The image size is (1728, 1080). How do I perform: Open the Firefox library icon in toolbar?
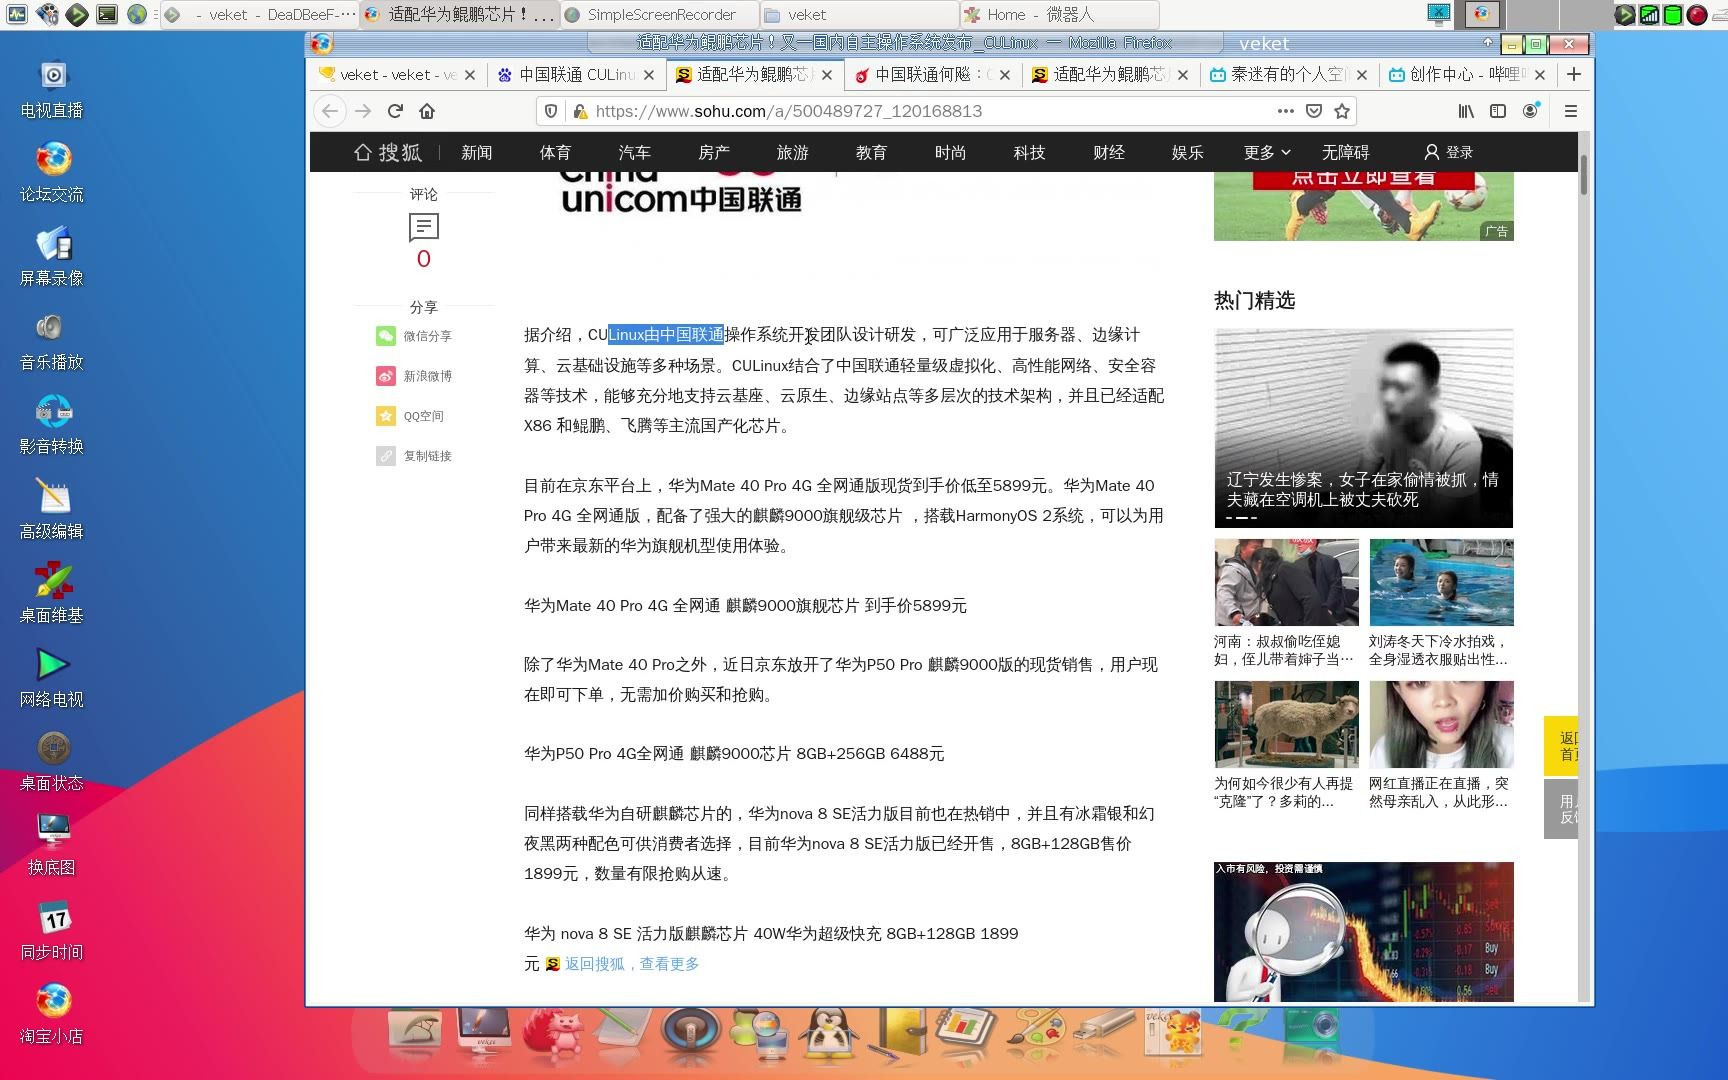[x=1464, y=111]
